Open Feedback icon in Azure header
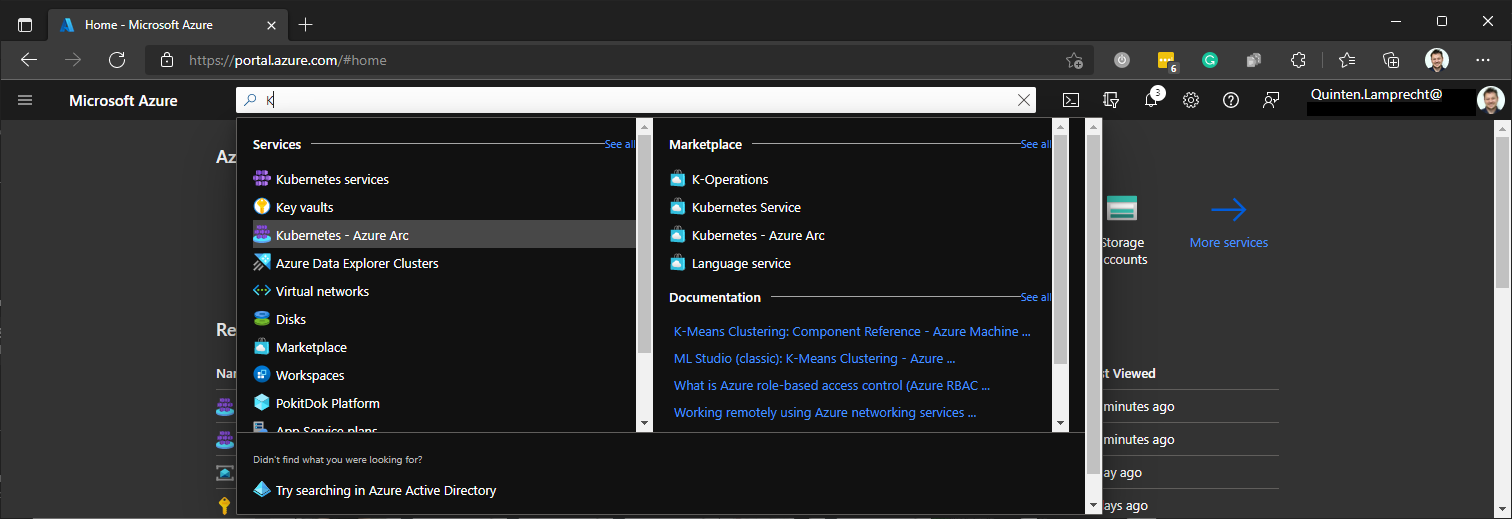The image size is (1512, 519). 1271,100
